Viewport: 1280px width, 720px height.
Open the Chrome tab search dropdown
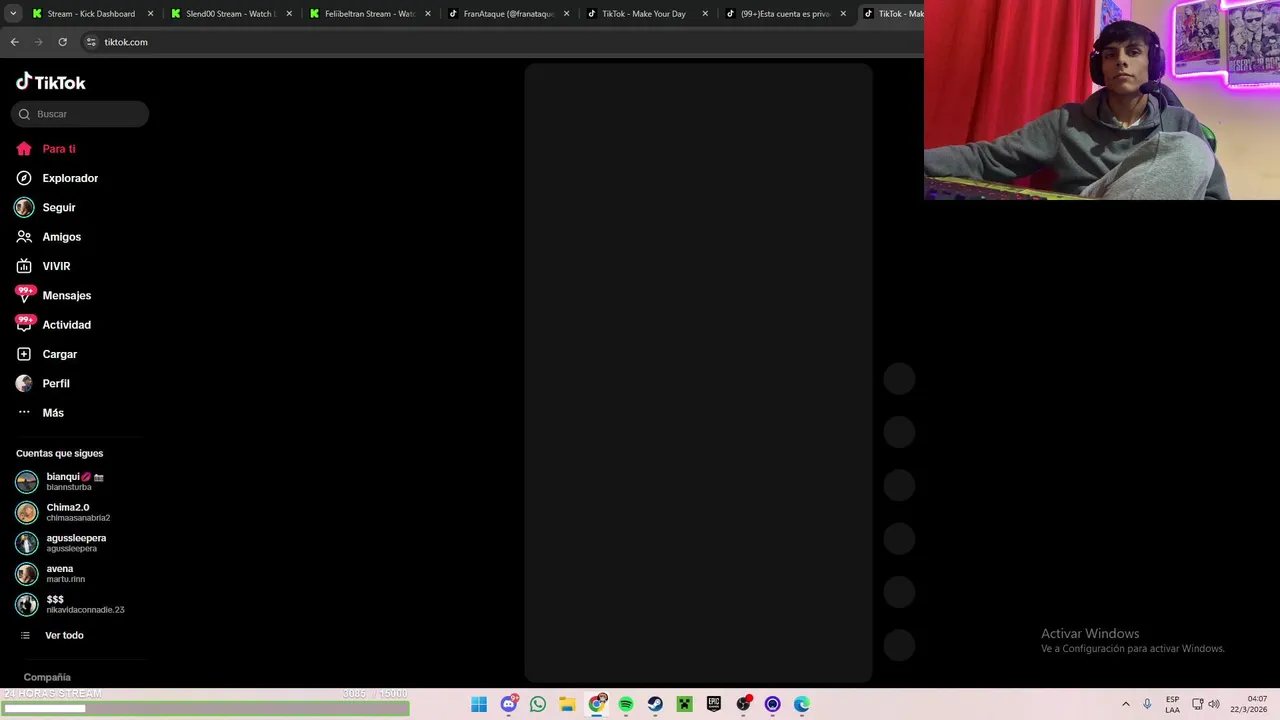(13, 14)
